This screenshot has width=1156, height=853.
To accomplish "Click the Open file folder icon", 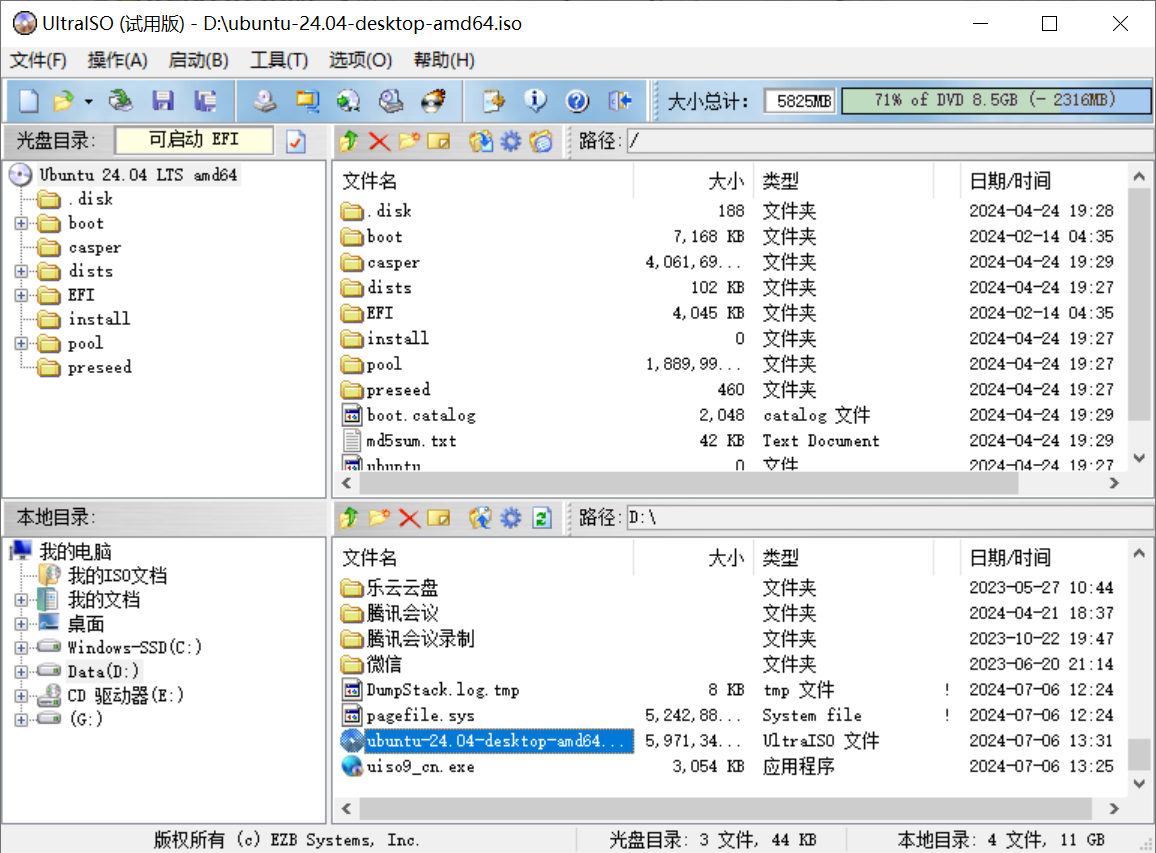I will tap(63, 100).
